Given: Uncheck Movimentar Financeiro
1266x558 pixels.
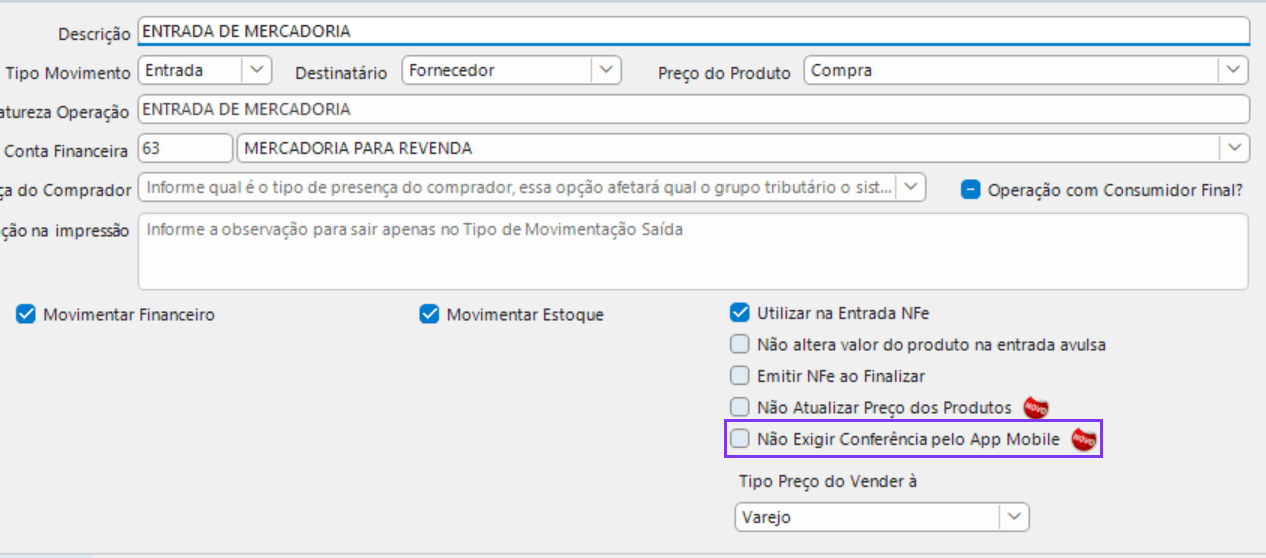Looking at the screenshot, I should click(26, 314).
